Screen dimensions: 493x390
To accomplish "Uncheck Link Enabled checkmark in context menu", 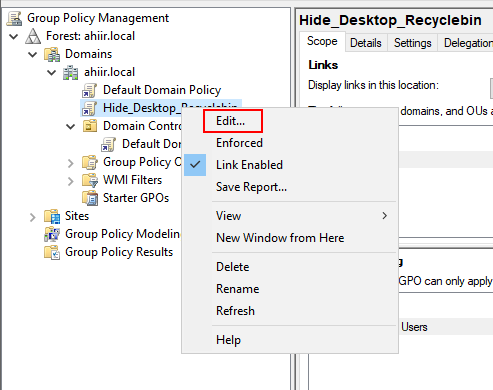I will click(195, 165).
